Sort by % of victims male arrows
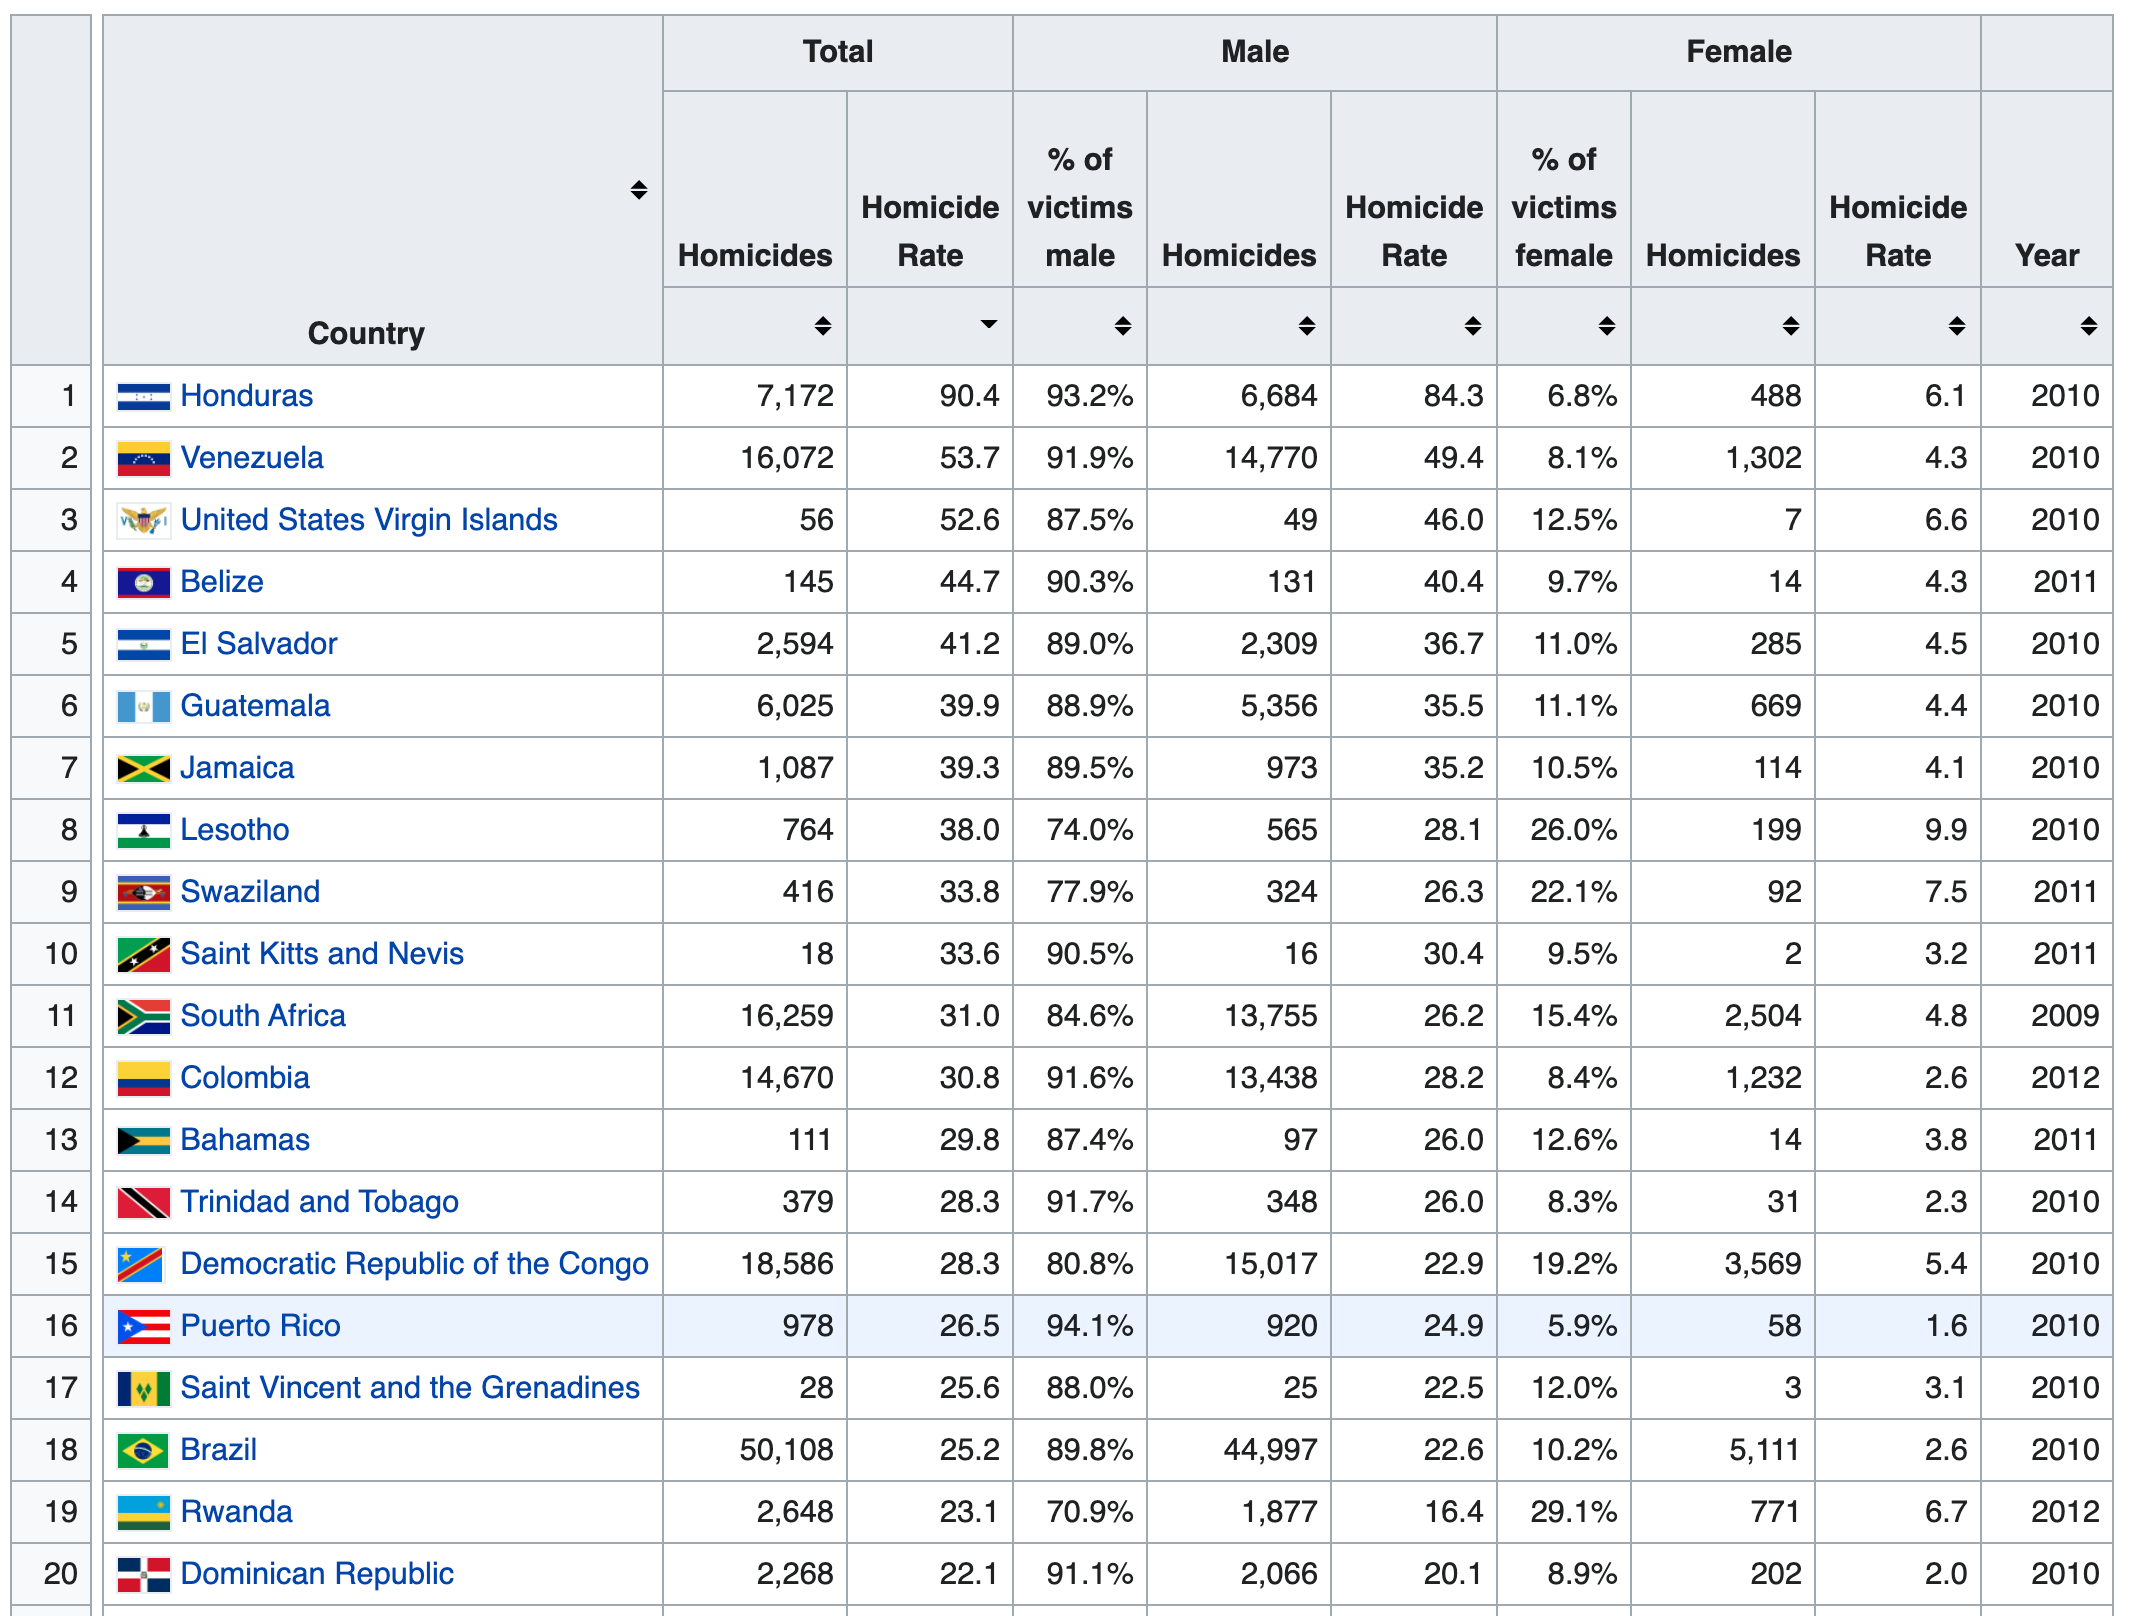This screenshot has width=2130, height=1616. (x=1122, y=326)
